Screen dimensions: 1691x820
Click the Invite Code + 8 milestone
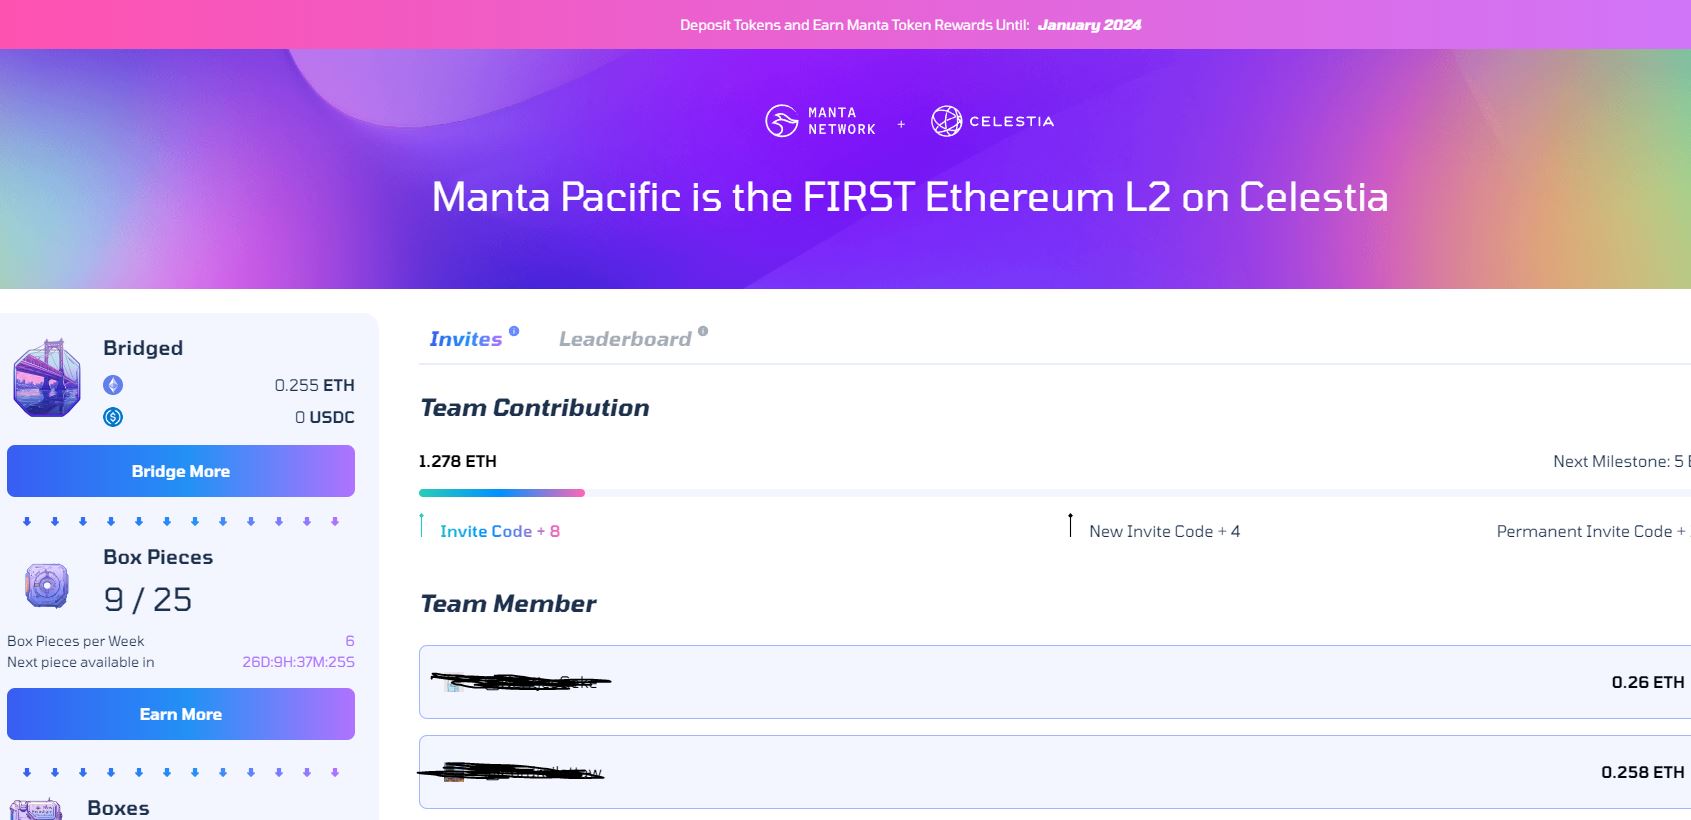coord(499,531)
